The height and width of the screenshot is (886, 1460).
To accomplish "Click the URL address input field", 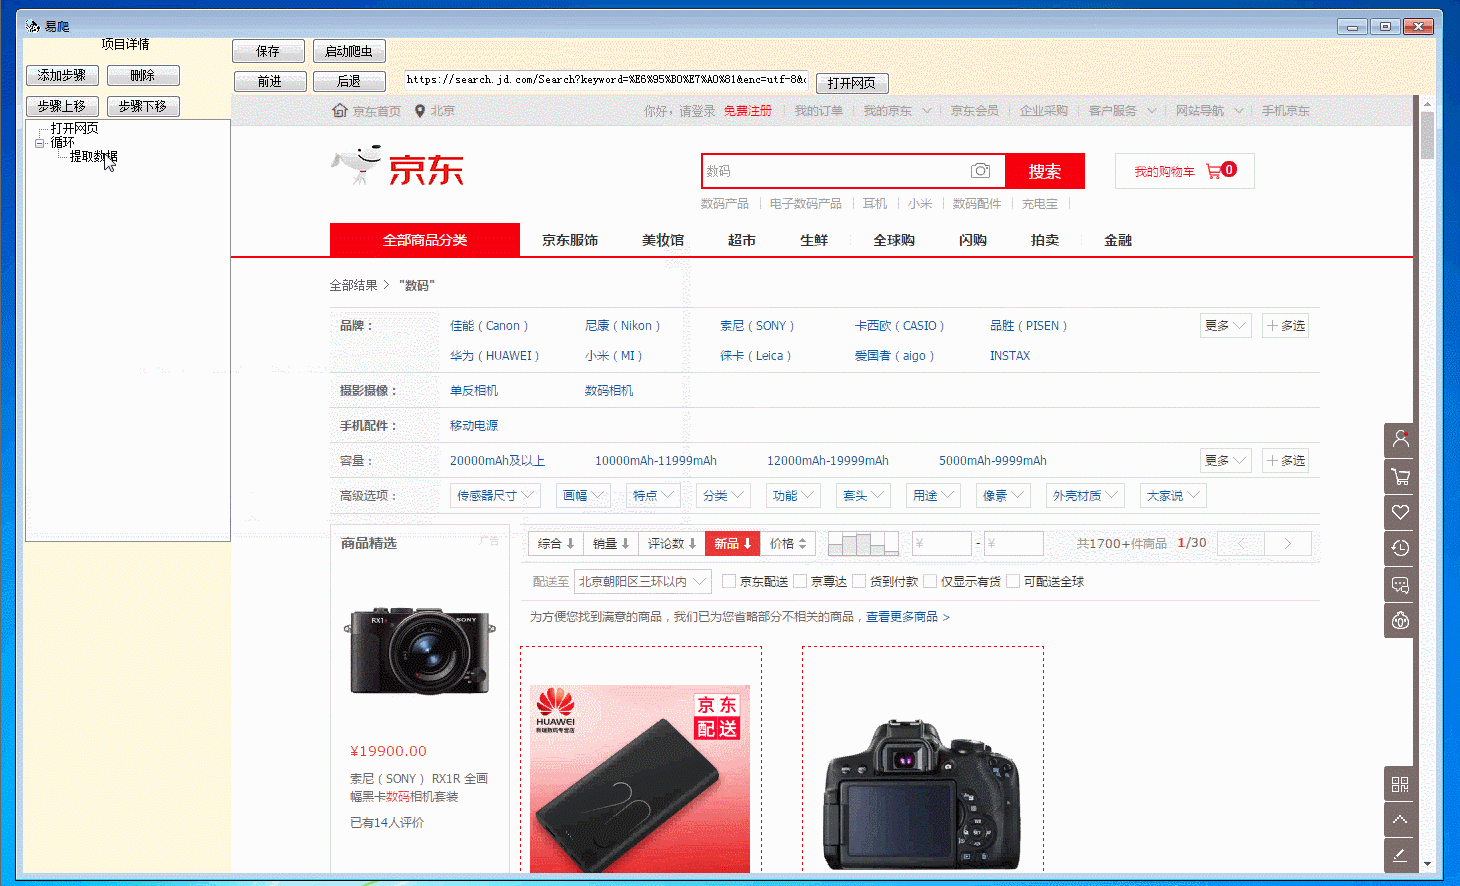I will coord(606,79).
